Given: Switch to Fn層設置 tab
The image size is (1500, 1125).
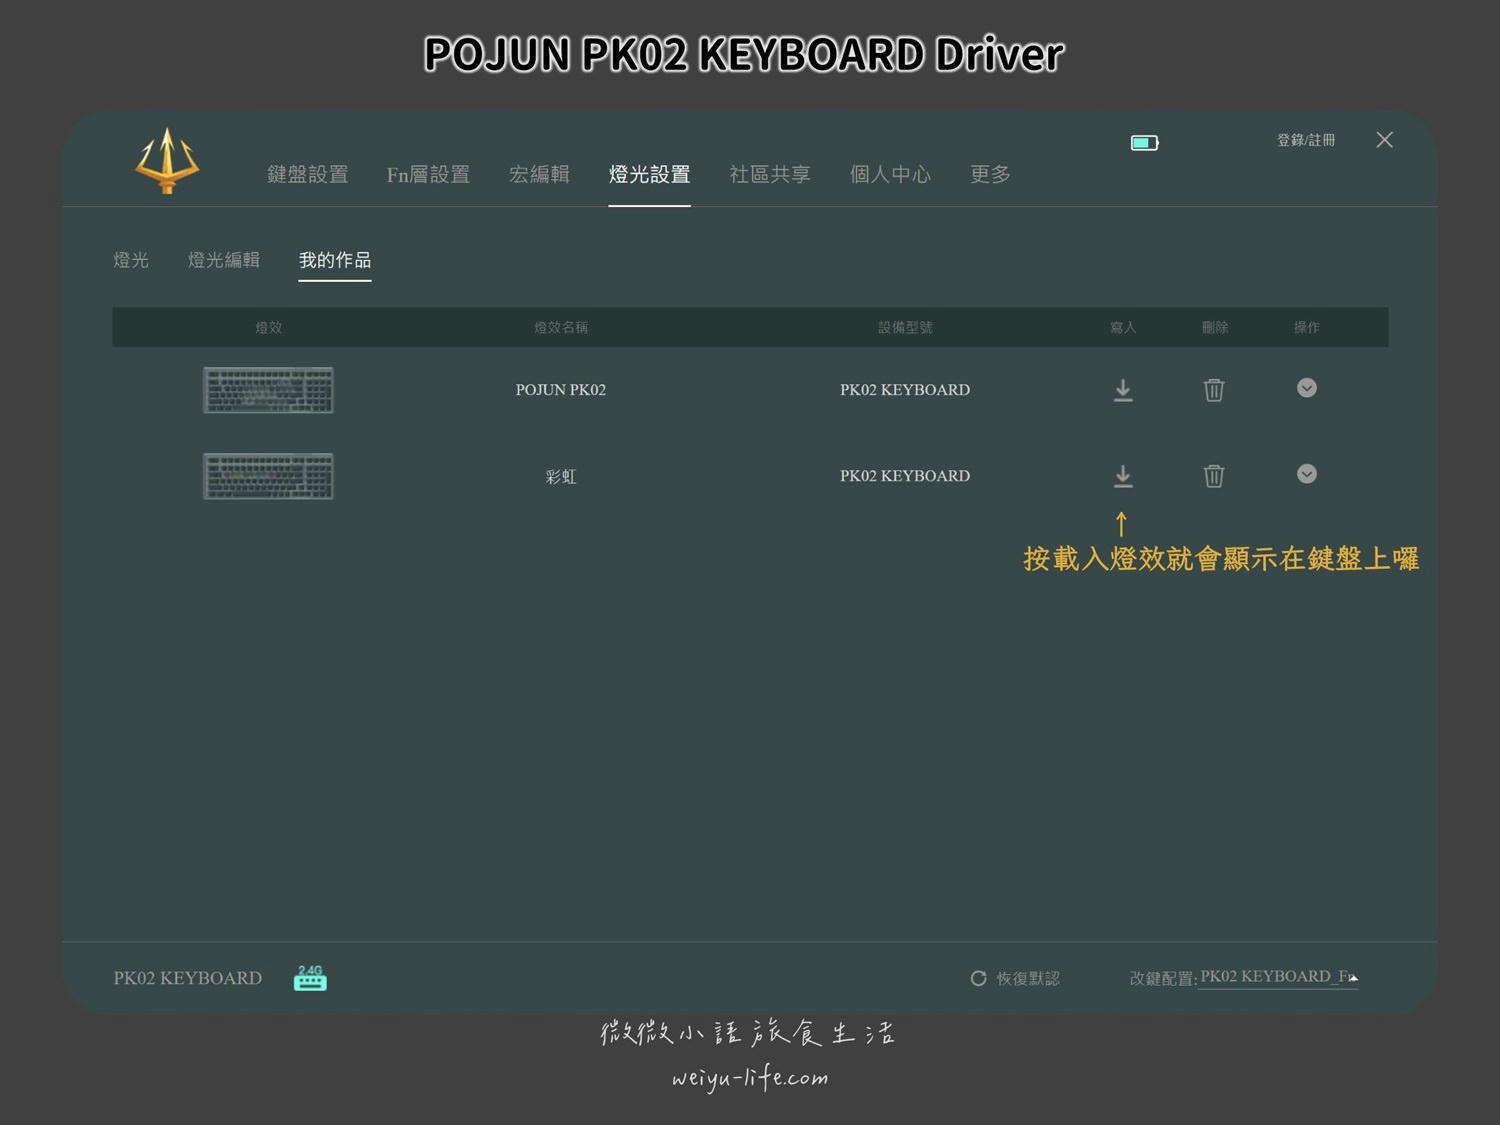Looking at the screenshot, I should click(428, 174).
